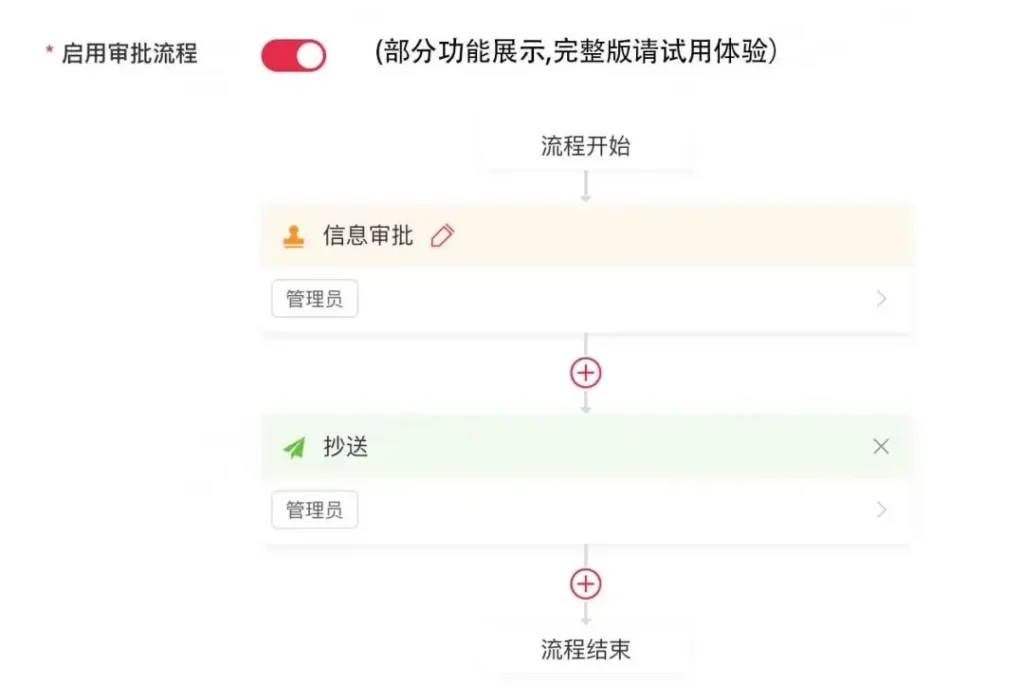Click the 抄送 node title
This screenshot has height=685, width=1024.
pyautogui.click(x=345, y=447)
